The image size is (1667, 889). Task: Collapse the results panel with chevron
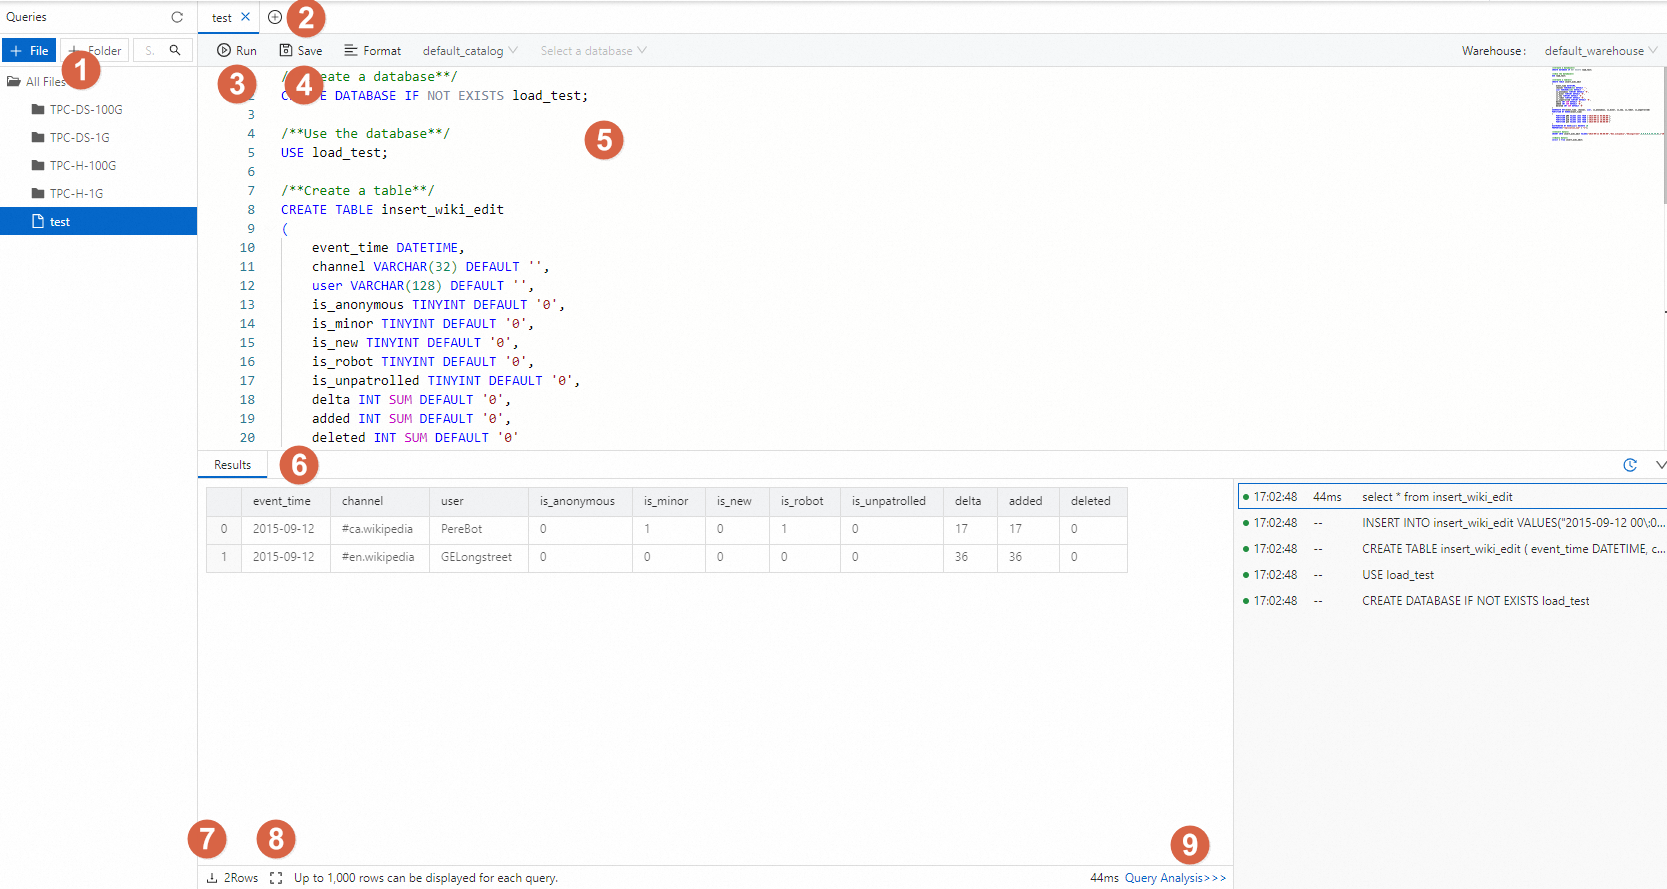1660,465
